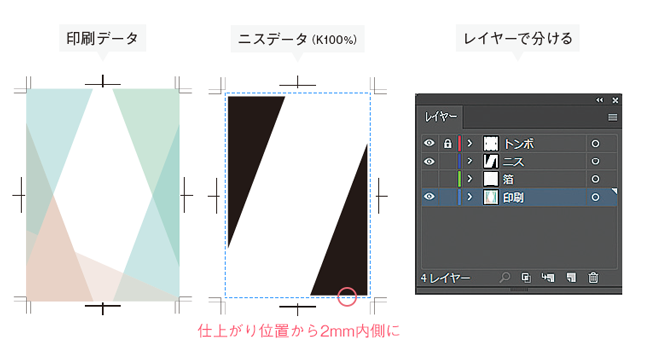Collapse panel with double arrow icon
This screenshot has width=650, height=360.
(x=599, y=100)
